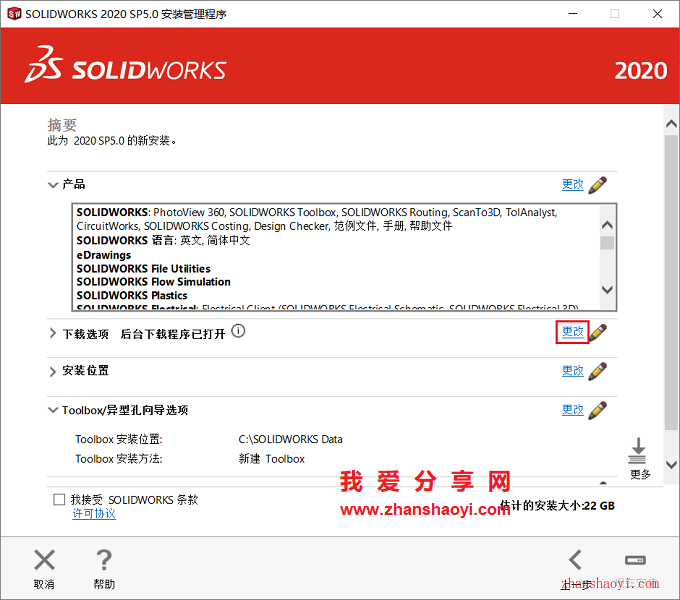Click the 取消 X icon
Screen dimensions: 680x600
point(44,560)
